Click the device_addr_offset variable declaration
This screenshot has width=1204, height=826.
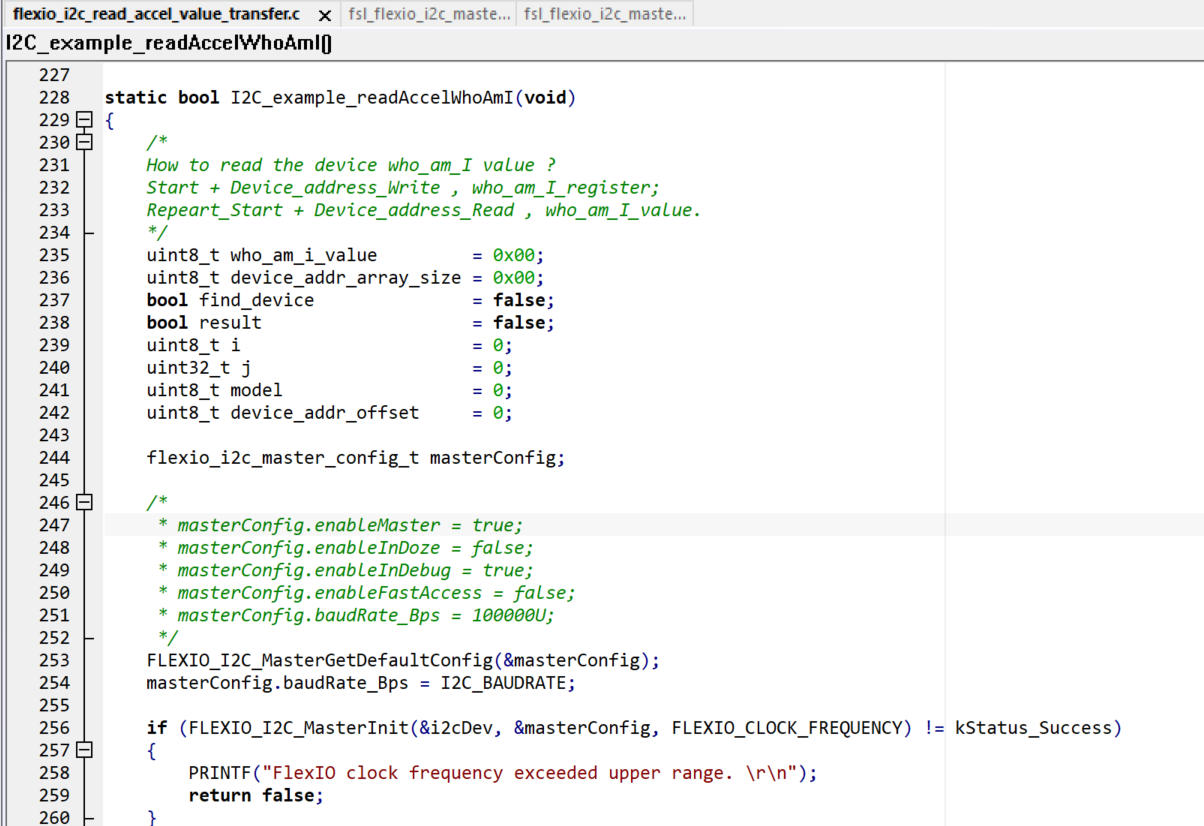pyautogui.click(x=324, y=413)
